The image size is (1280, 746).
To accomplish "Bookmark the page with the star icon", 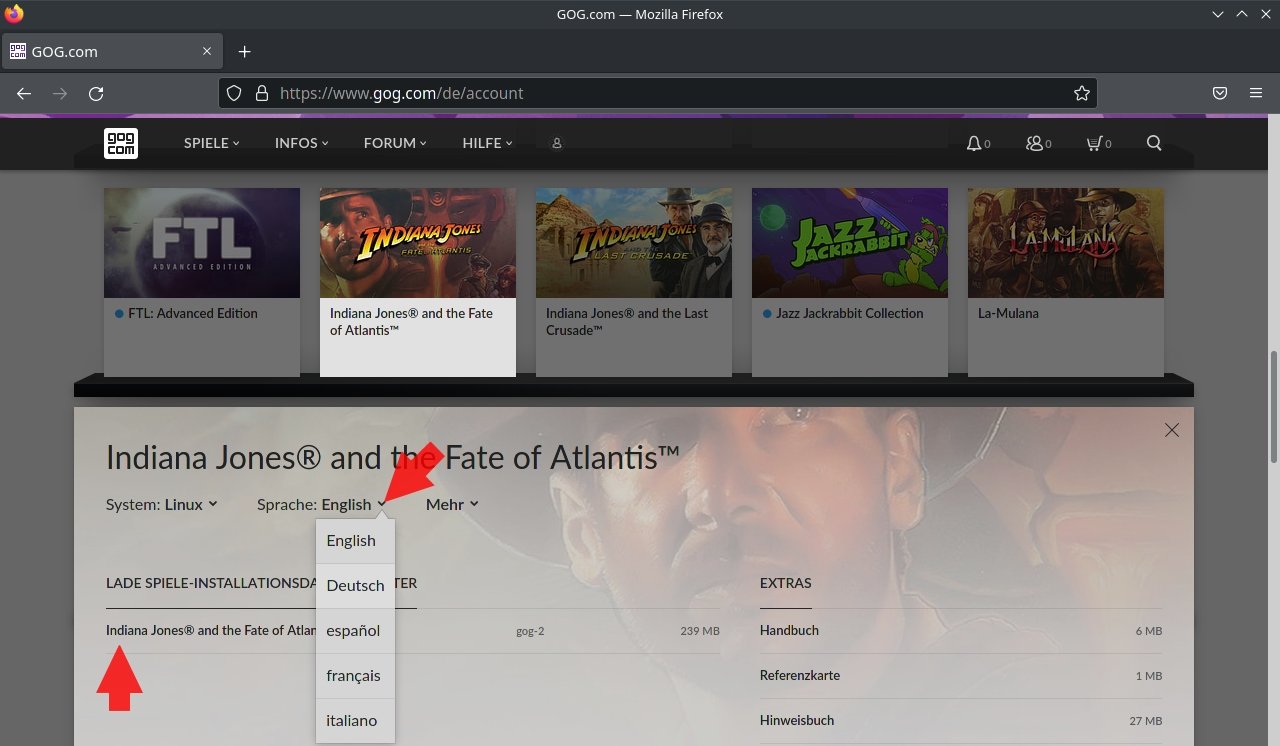I will pos(1081,93).
